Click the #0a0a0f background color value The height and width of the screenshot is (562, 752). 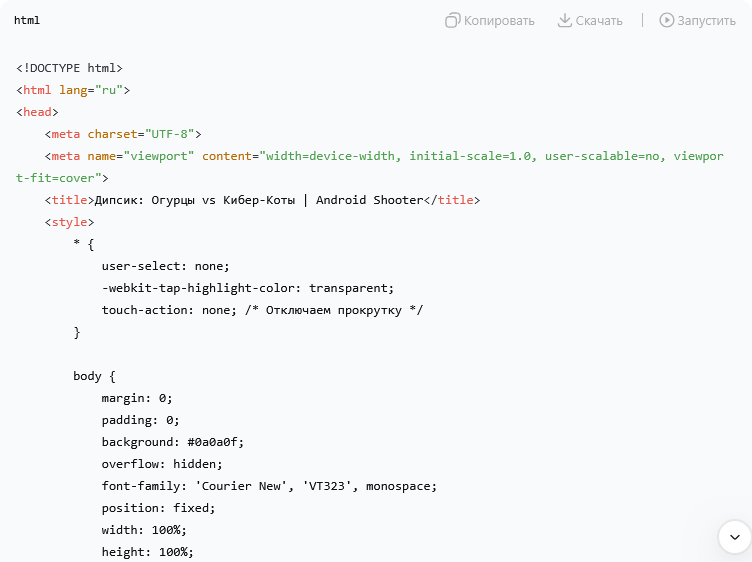[215, 442]
